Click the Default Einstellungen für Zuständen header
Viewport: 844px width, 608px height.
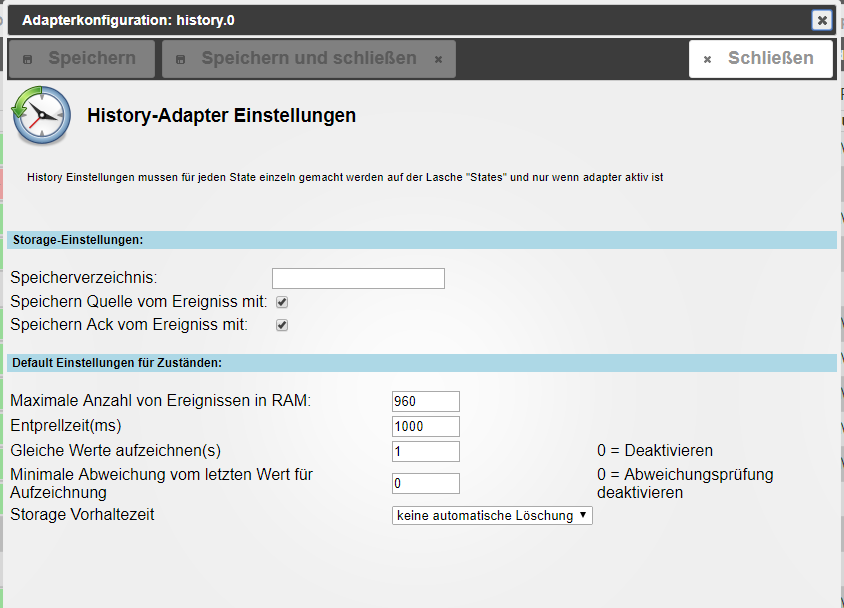coord(420,363)
